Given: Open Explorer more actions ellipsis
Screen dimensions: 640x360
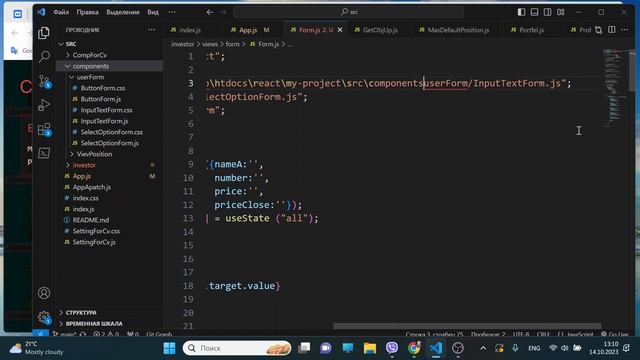Looking at the screenshot, I should pos(151,30).
